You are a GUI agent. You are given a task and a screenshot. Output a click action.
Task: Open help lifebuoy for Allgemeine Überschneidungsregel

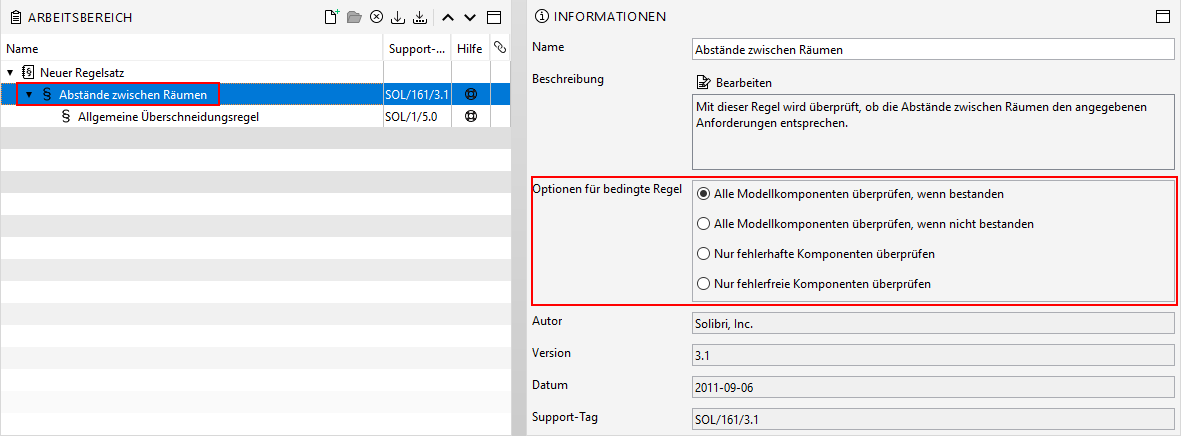pyautogui.click(x=471, y=117)
